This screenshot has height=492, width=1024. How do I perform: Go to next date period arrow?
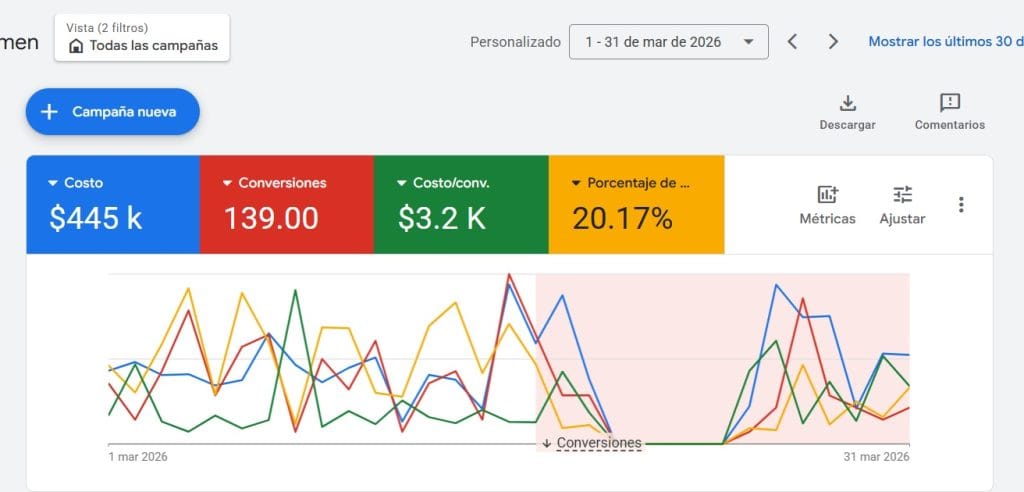(833, 42)
